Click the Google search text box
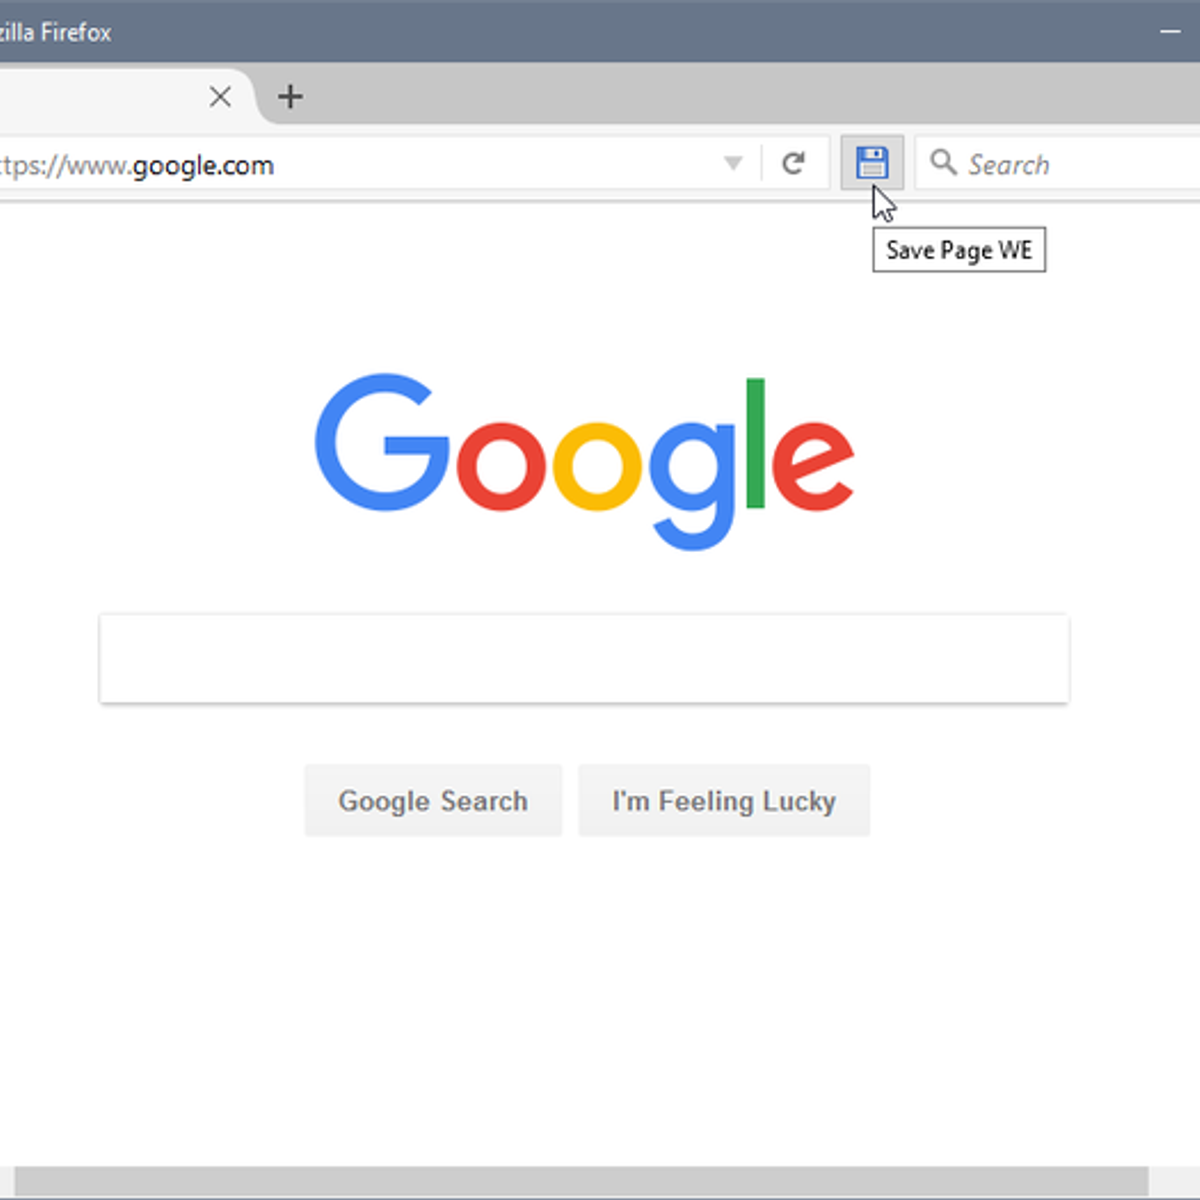1200x1200 pixels. point(584,659)
